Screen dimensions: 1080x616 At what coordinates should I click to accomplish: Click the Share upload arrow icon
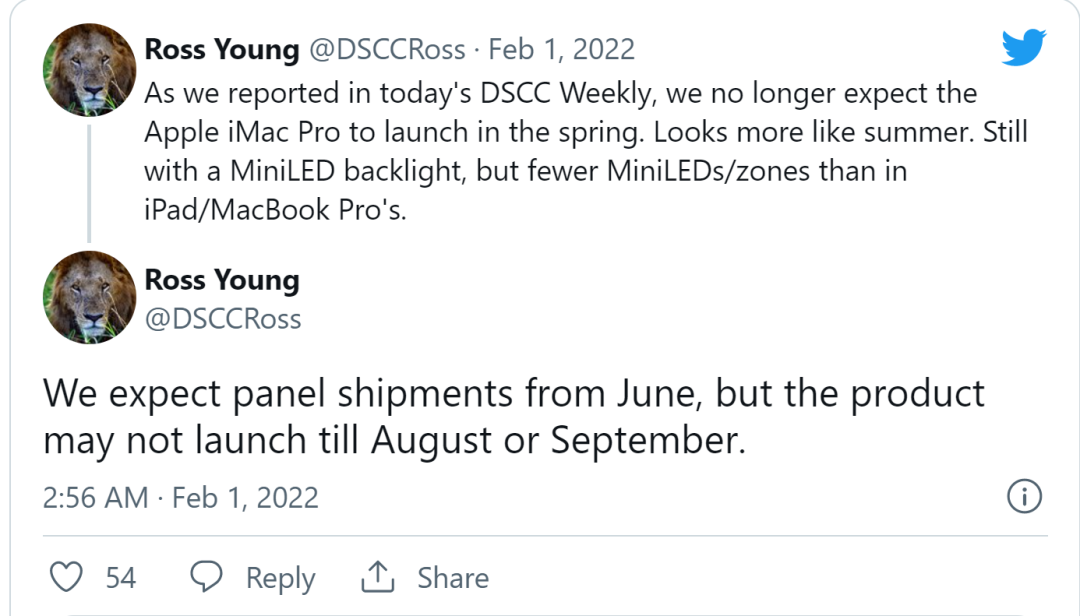click(x=376, y=577)
